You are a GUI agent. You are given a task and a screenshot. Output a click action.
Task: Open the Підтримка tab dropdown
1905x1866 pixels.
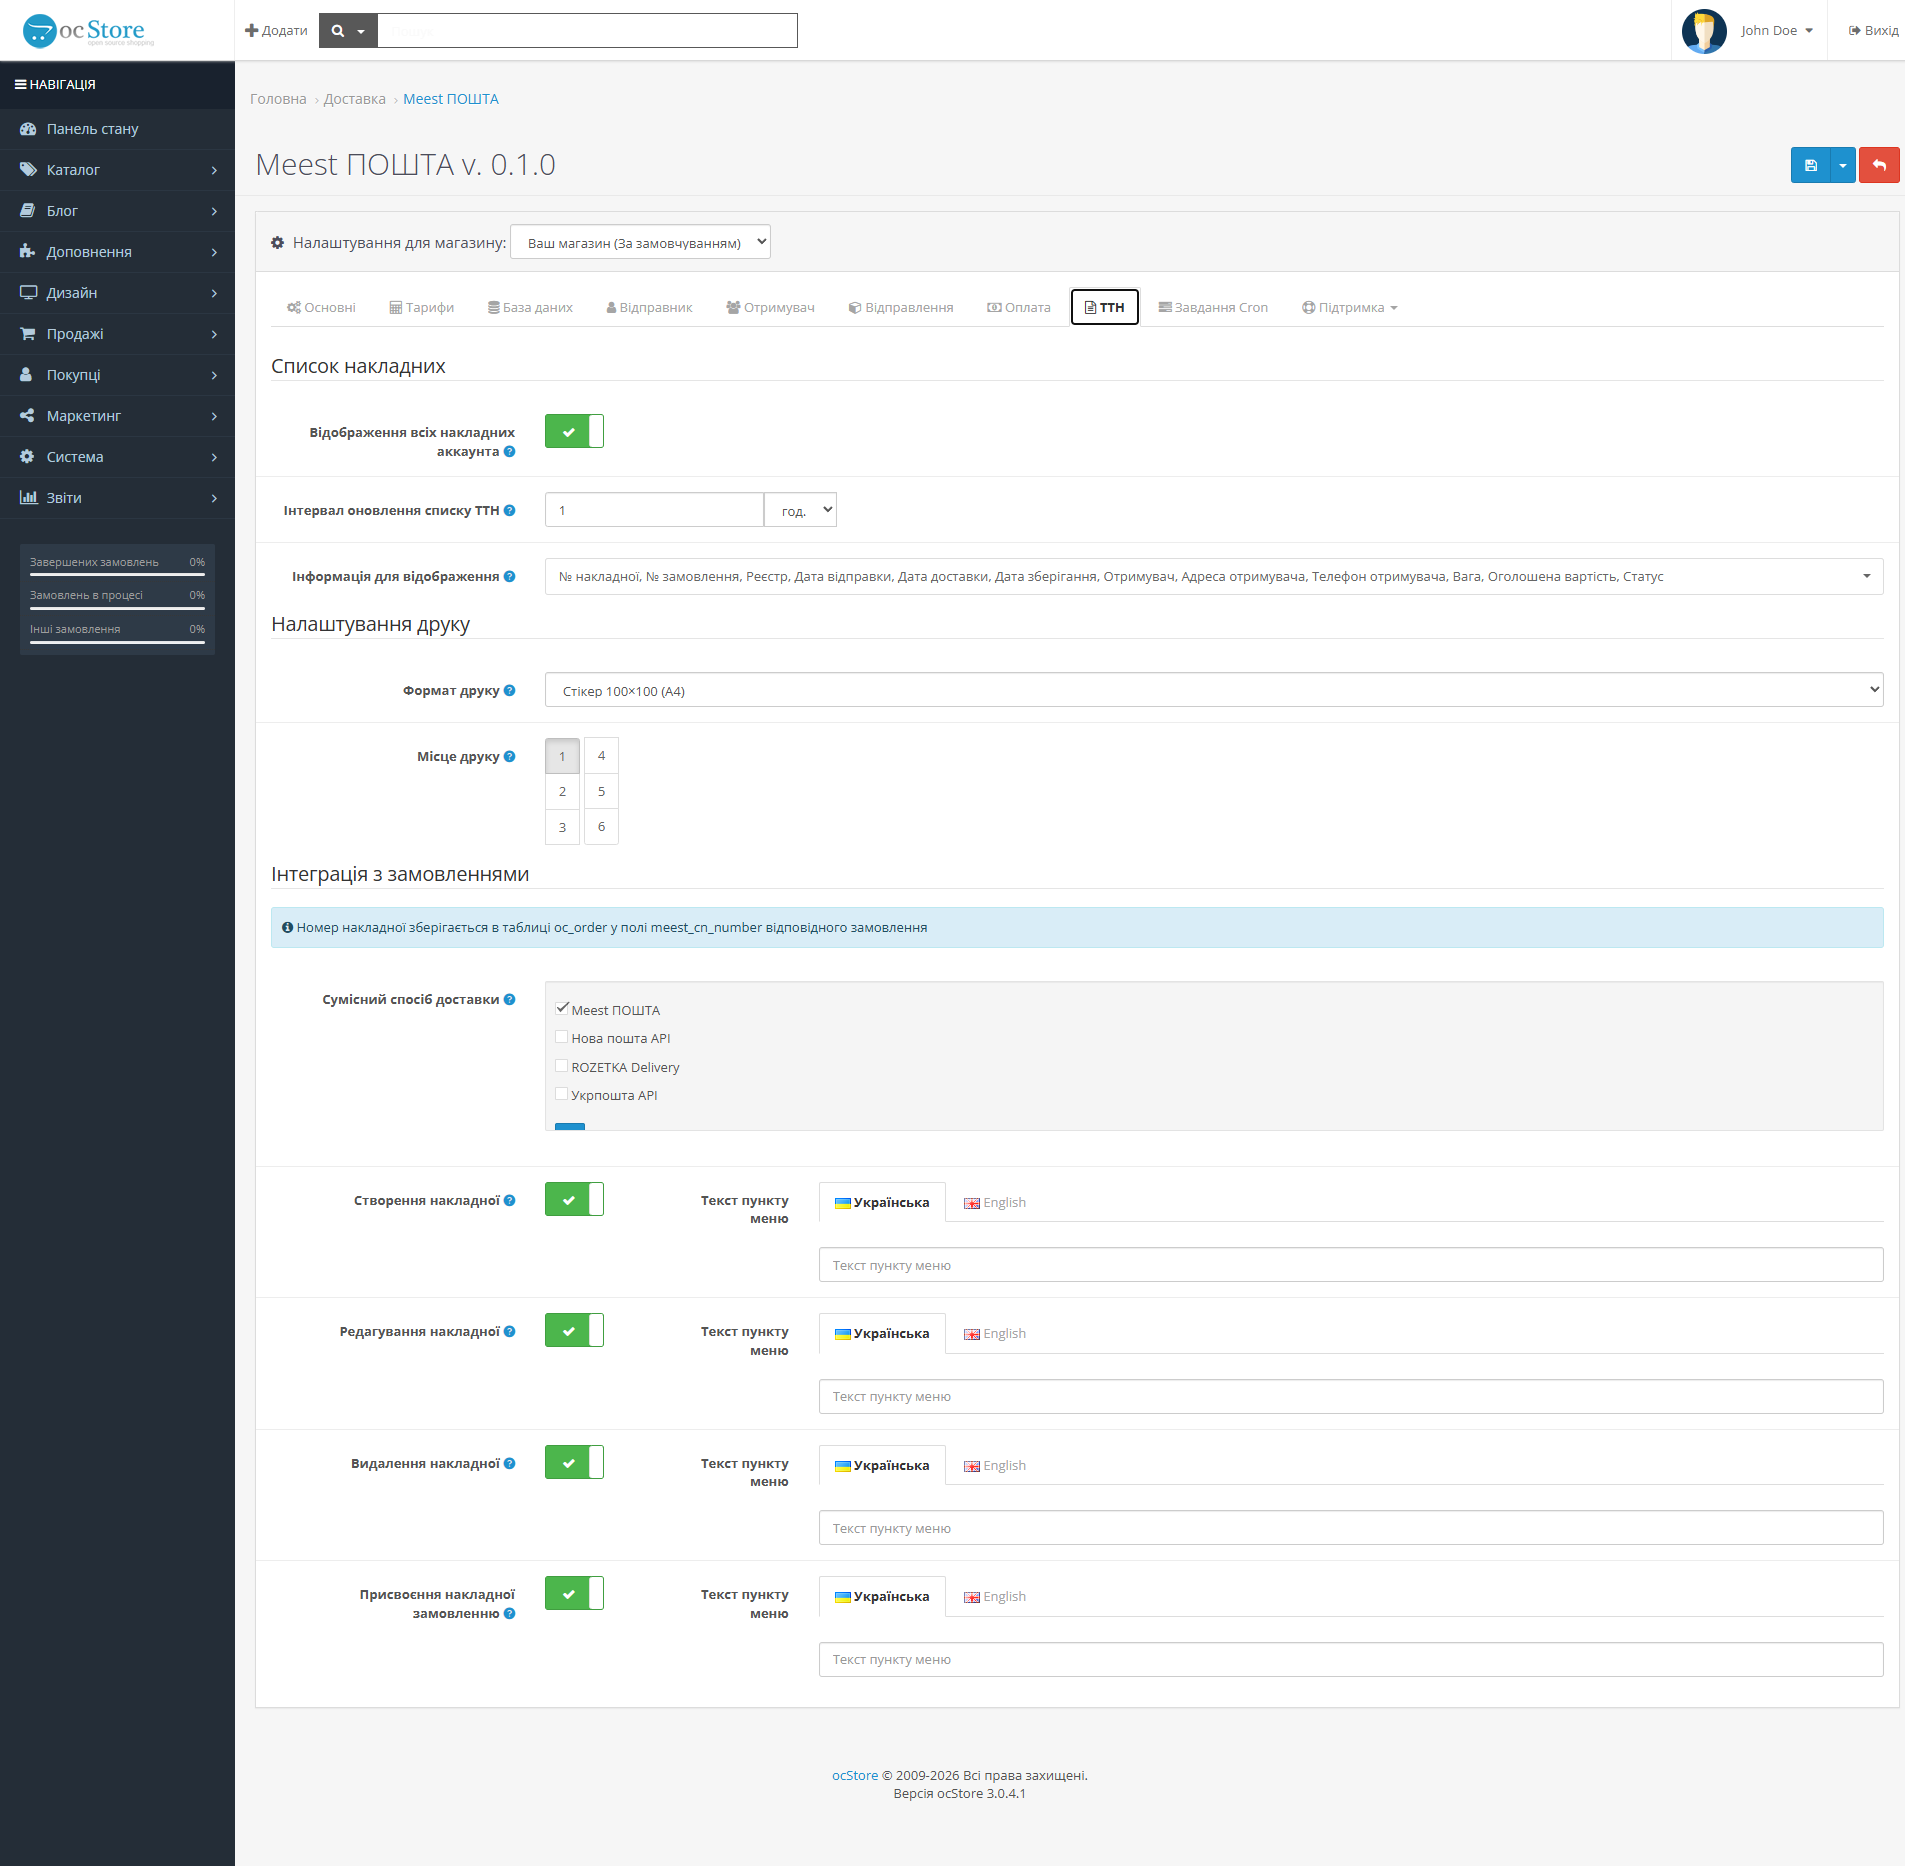point(1349,308)
